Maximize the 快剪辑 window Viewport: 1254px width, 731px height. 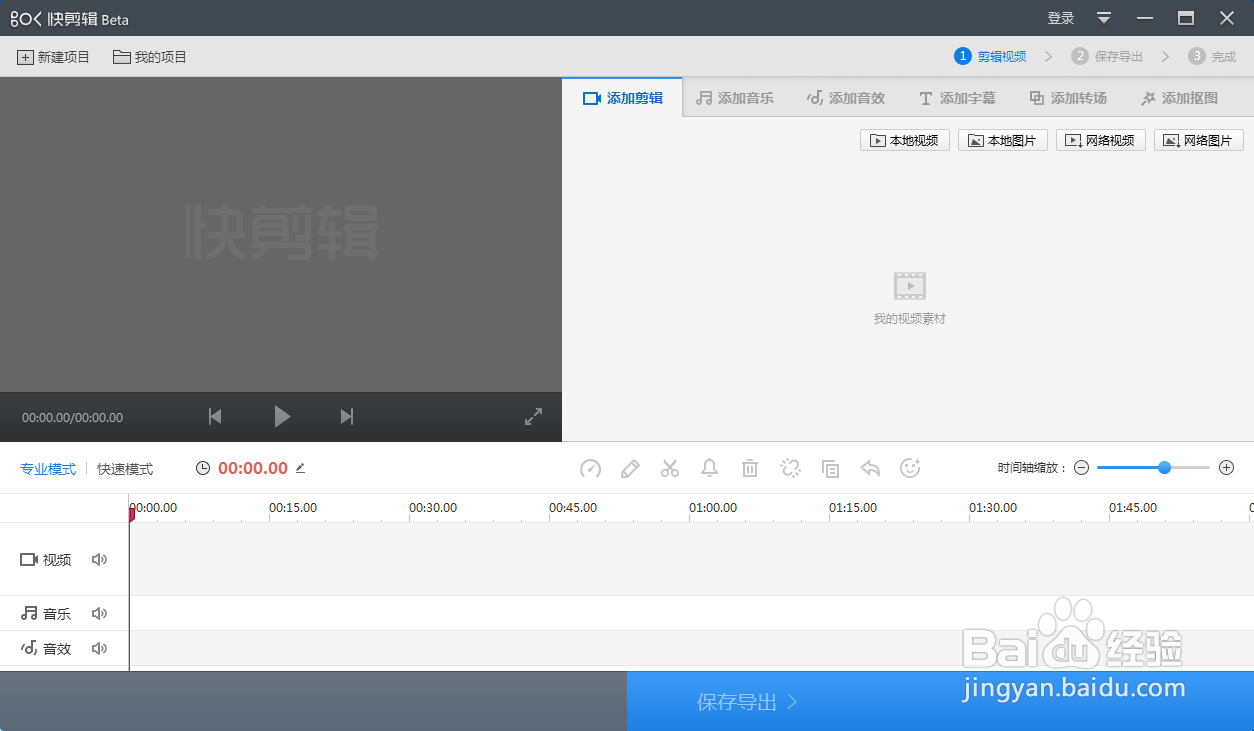[x=1186, y=18]
